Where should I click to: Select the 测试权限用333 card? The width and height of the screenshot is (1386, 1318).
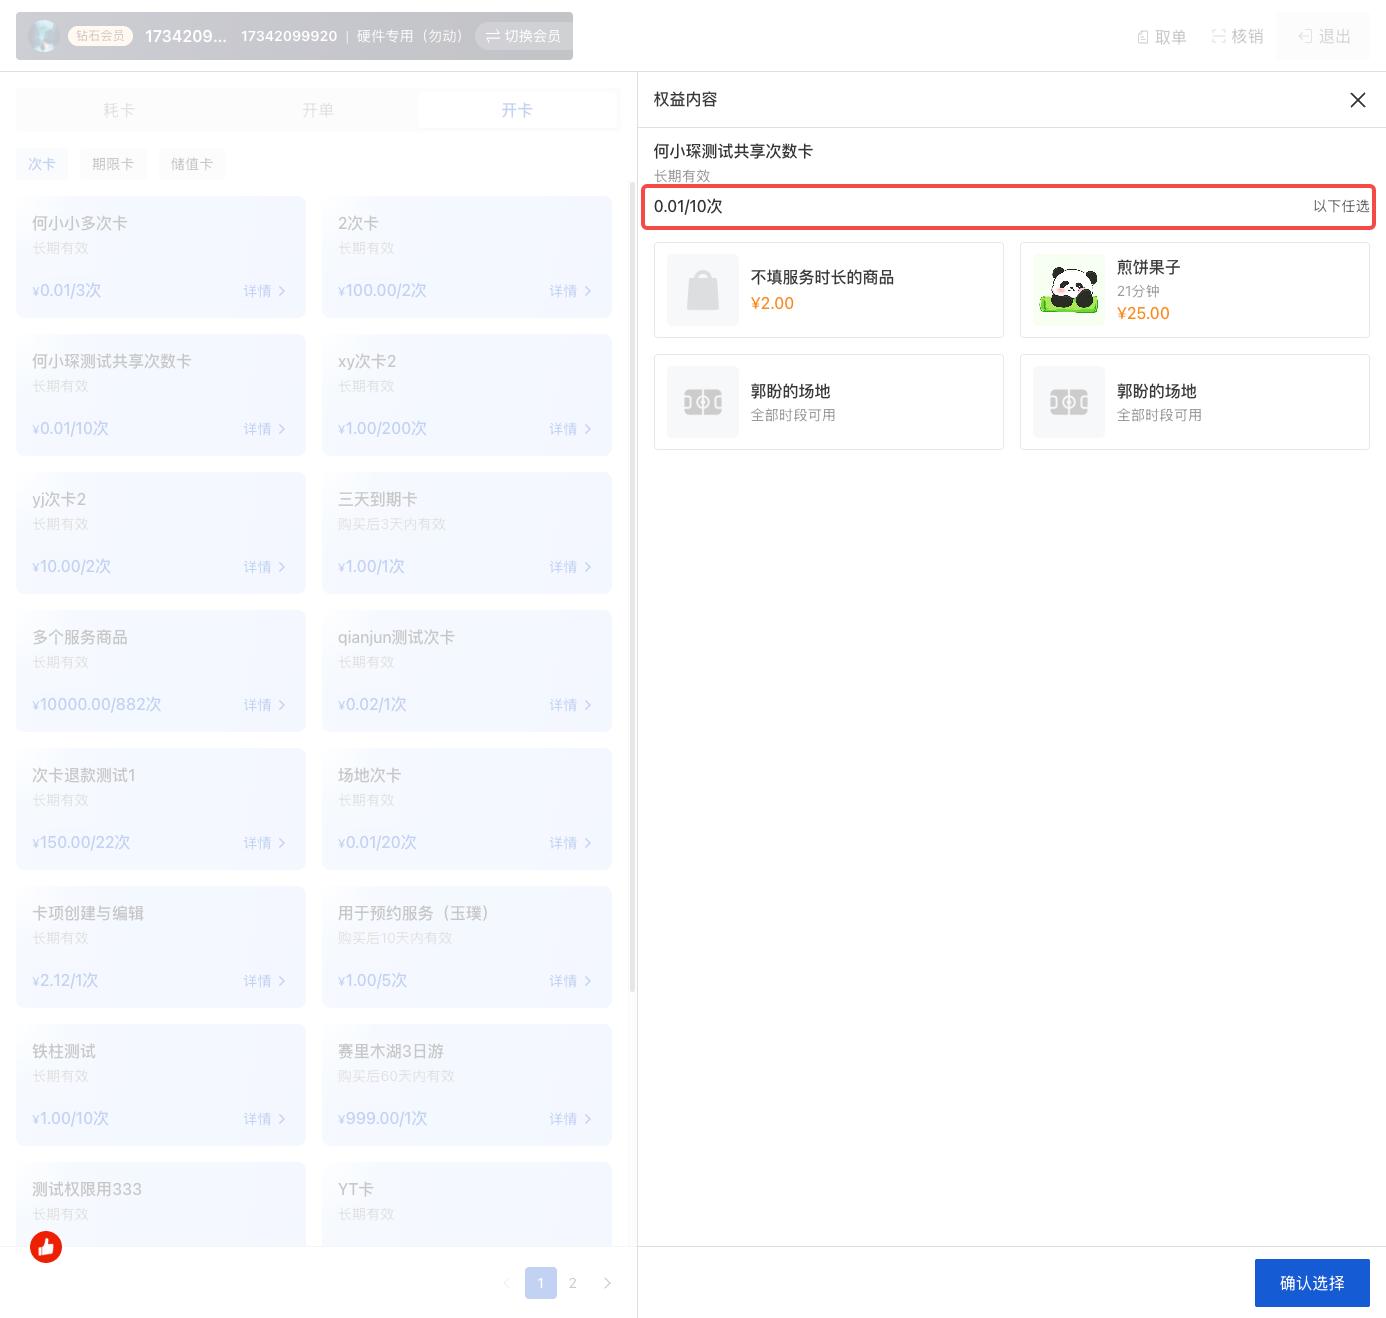coord(160,1204)
